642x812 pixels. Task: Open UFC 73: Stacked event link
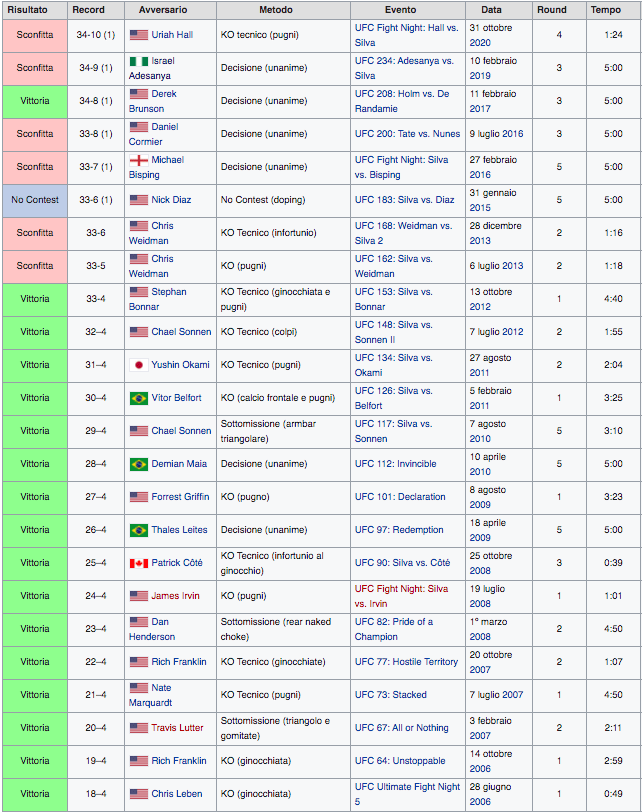[390, 695]
